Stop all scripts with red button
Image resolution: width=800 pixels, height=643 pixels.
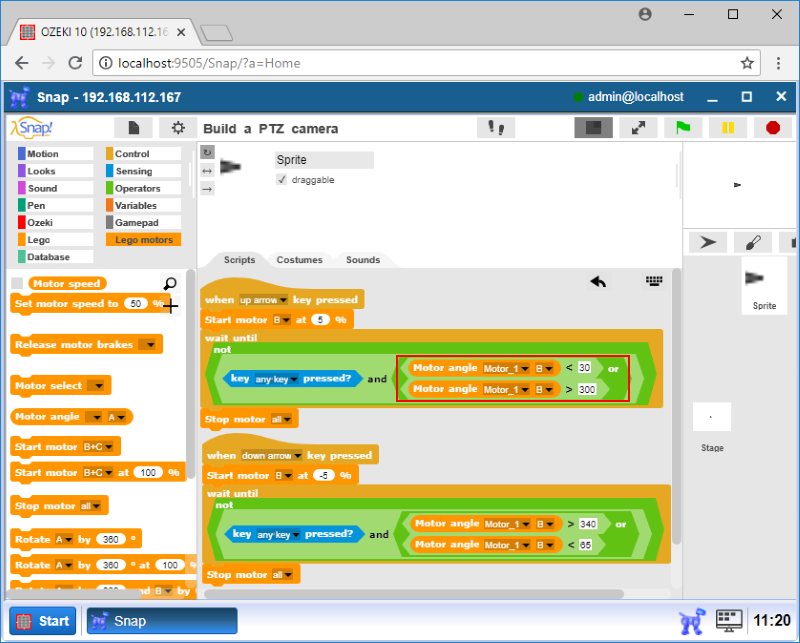pyautogui.click(x=772, y=128)
